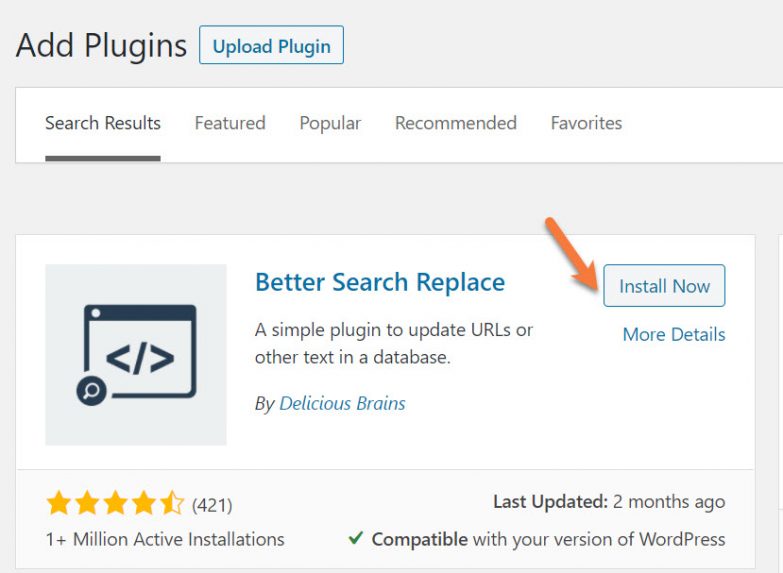
Task: Click the fourth rating star
Action: click(x=143, y=503)
